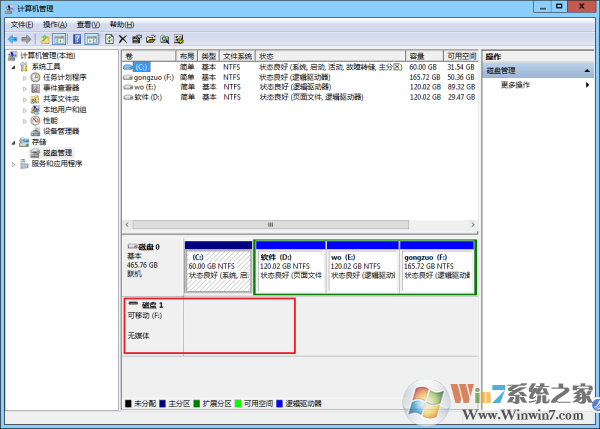Expand the 共享文件夹 node arrow
Screen dimensions: 600x429
pyautogui.click(x=25, y=100)
